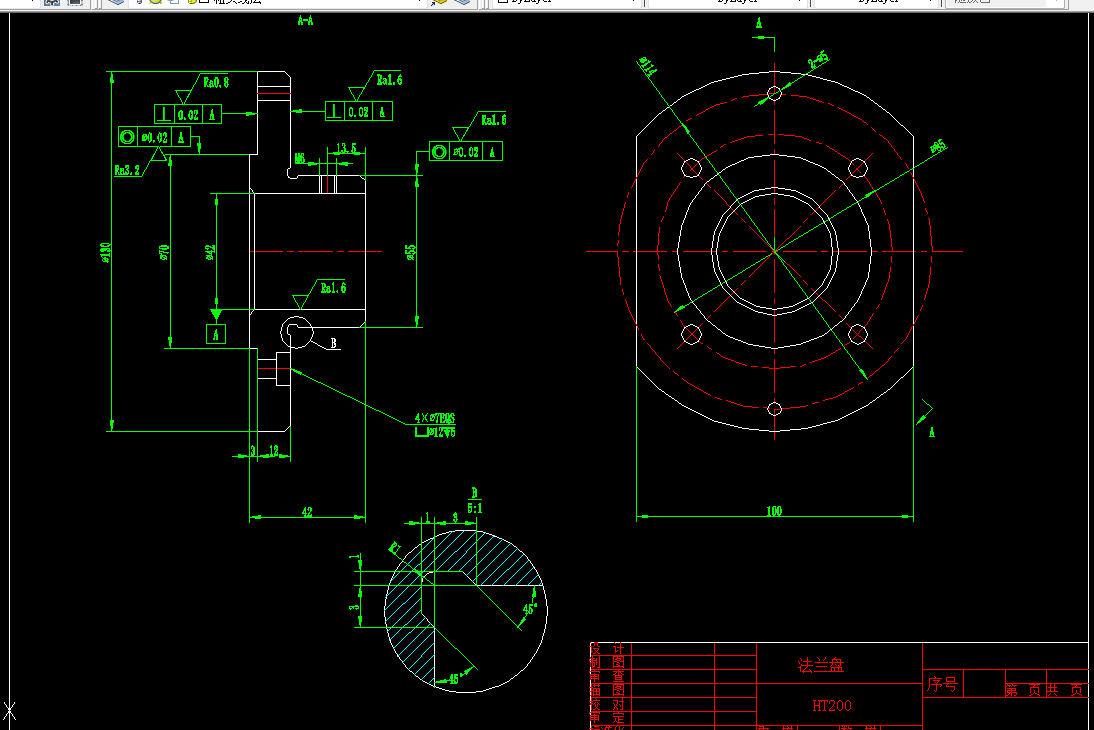The width and height of the screenshot is (1094, 730).
Task: Select the ø114 diameter annotation
Action: pyautogui.click(x=647, y=66)
